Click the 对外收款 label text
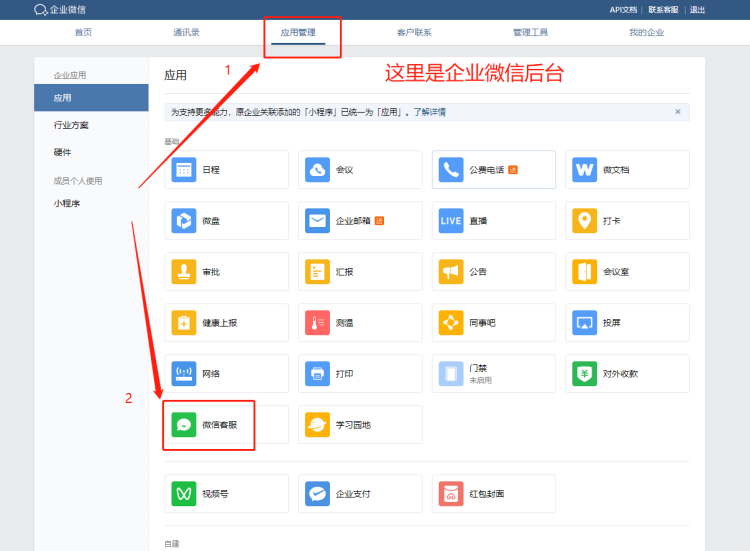 tap(620, 374)
